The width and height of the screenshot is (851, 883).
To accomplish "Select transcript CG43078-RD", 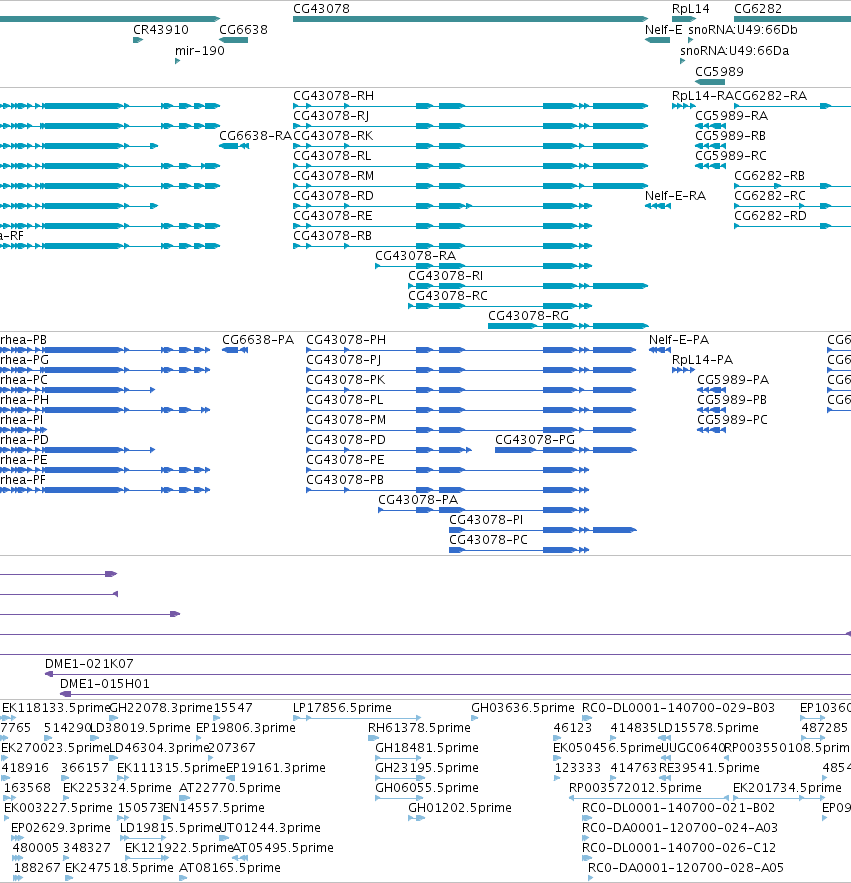I will tap(333, 195).
